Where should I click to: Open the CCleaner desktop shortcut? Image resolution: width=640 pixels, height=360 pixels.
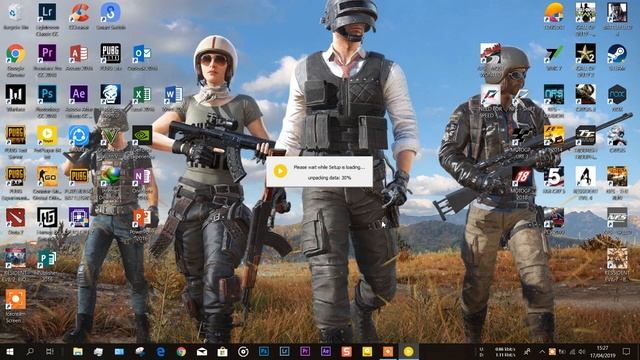[x=79, y=12]
